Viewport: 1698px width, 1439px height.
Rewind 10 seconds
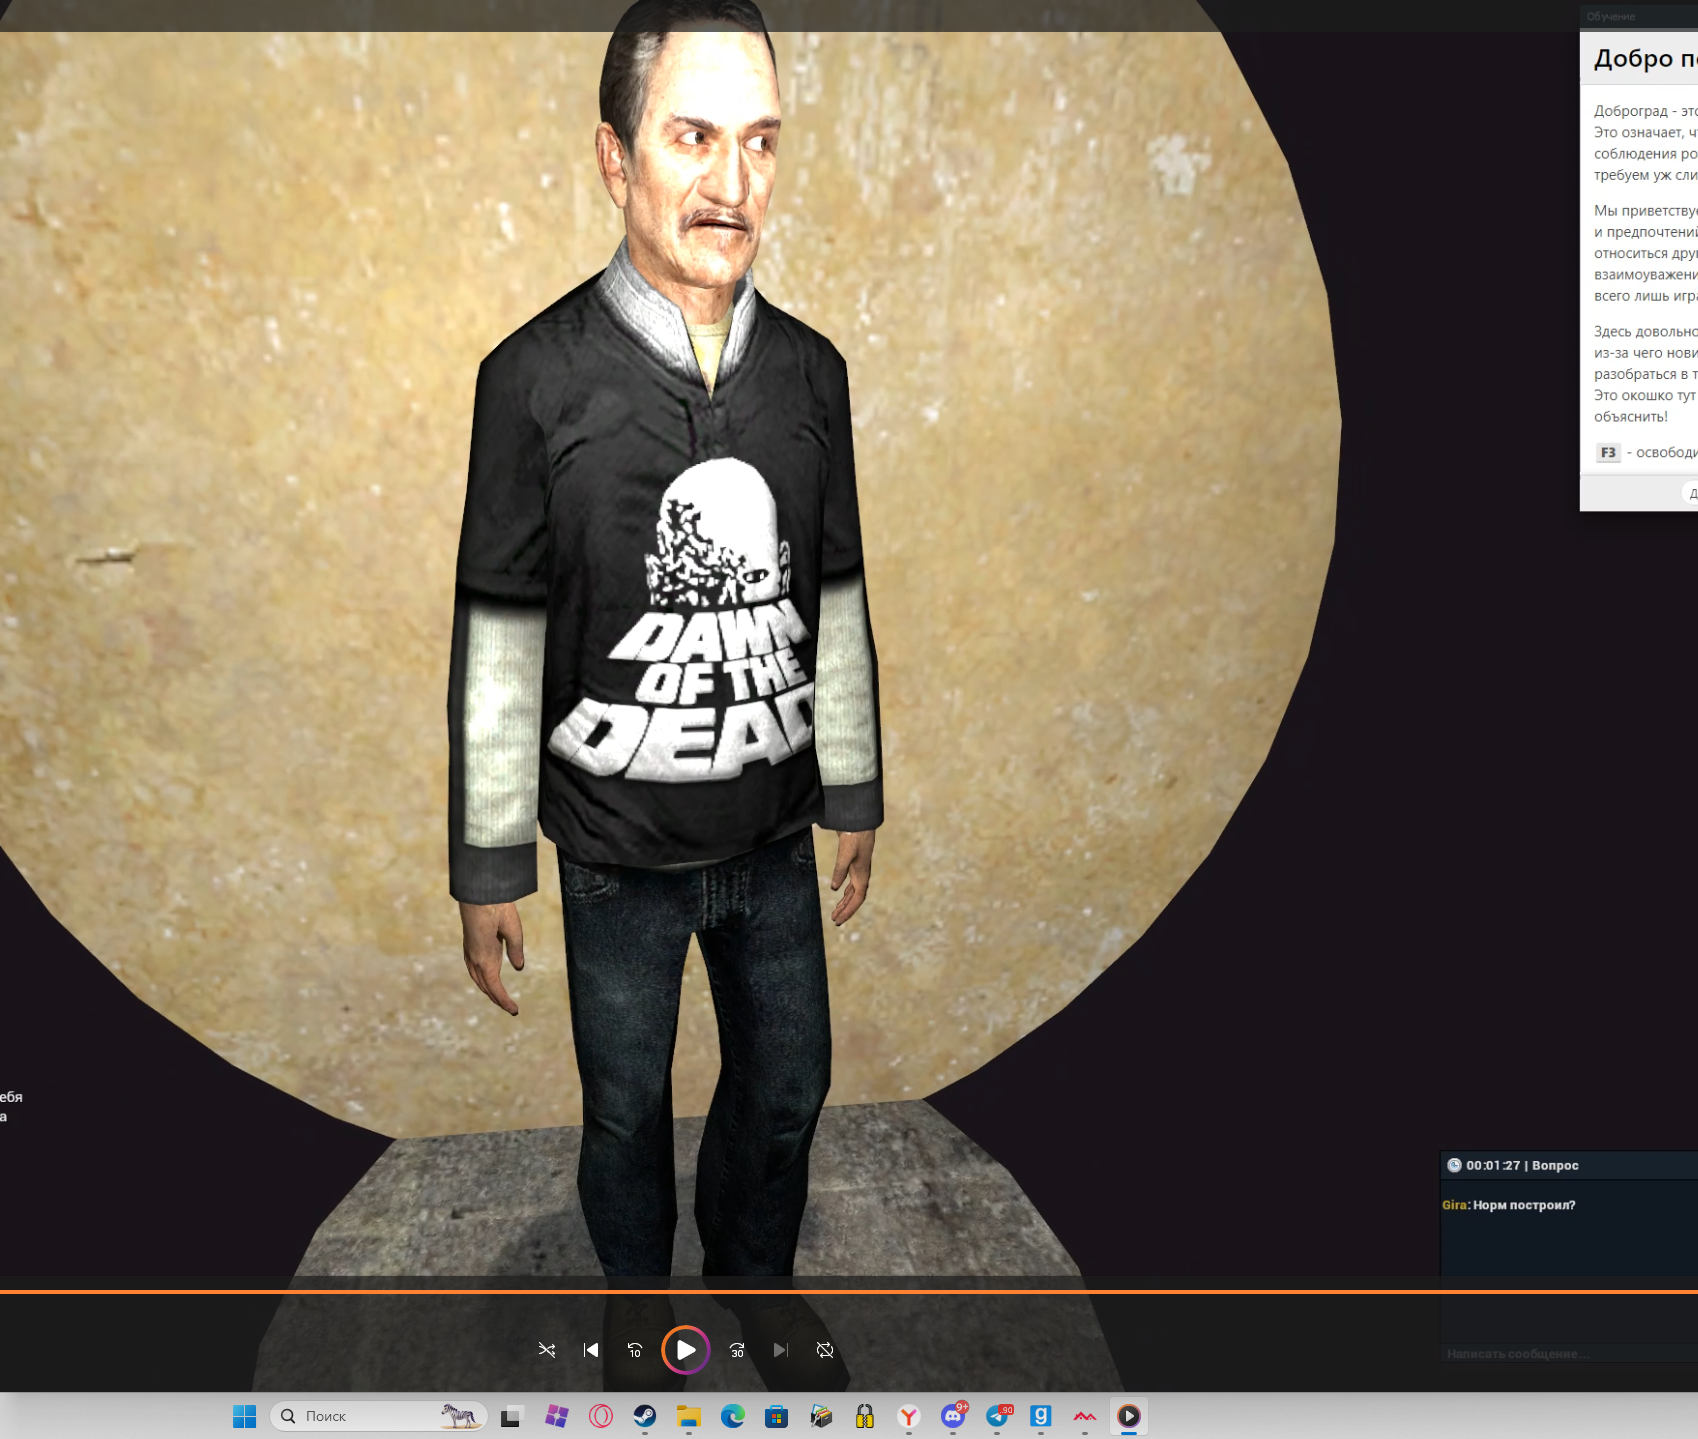point(635,1350)
